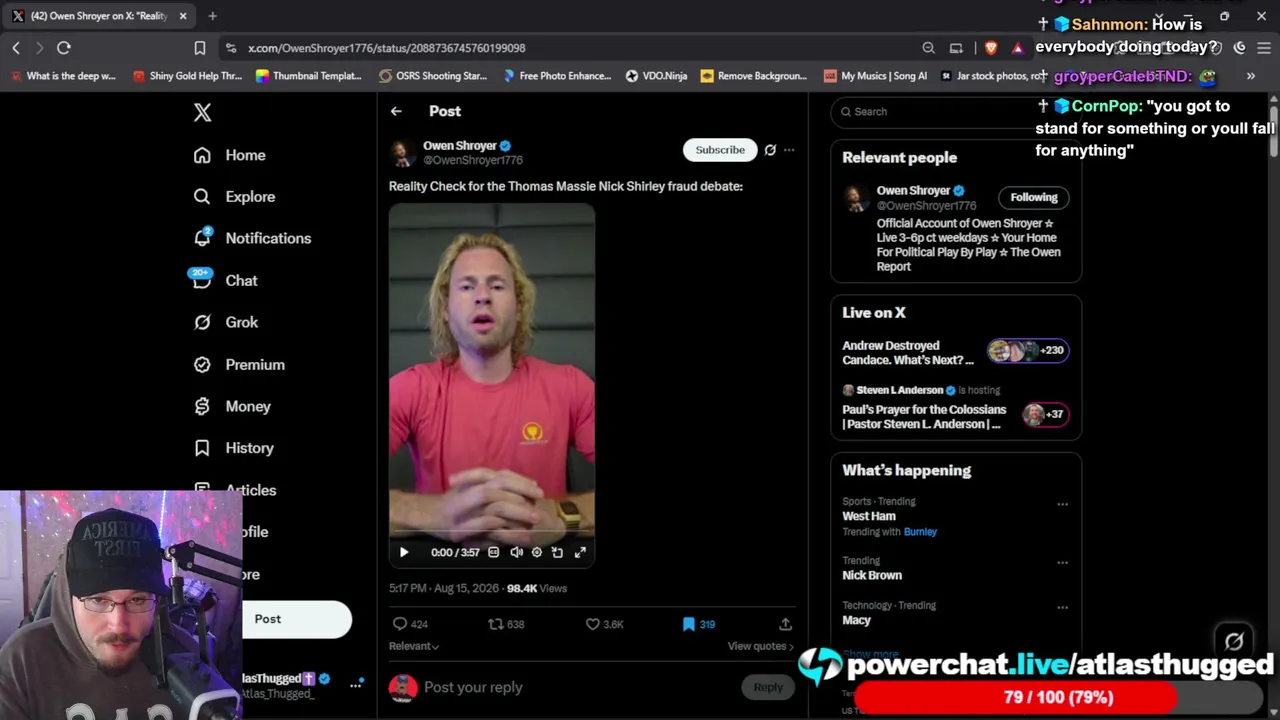The width and height of the screenshot is (1280, 720).
Task: Toggle the bookmark showing 319
Action: 698,624
